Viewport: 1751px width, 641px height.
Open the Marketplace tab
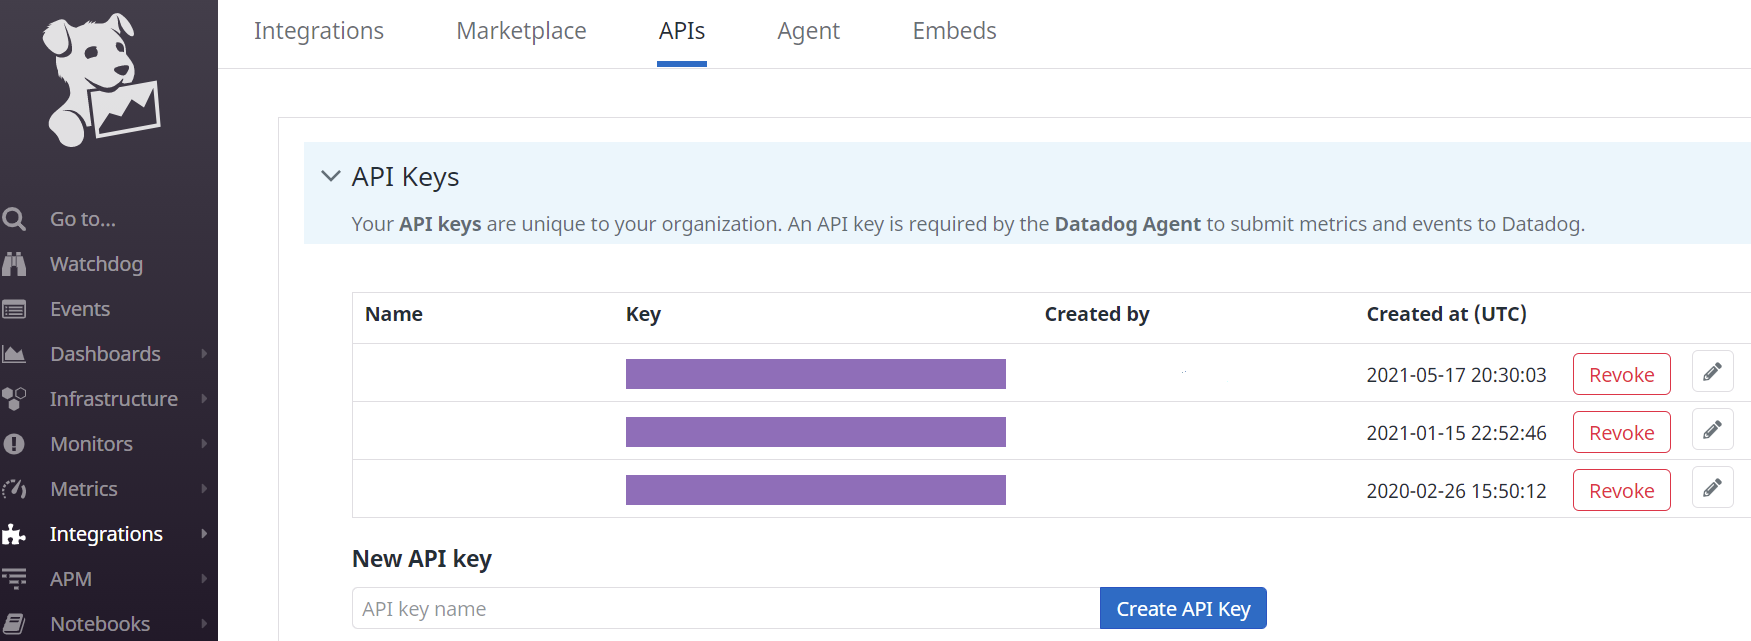click(x=521, y=31)
